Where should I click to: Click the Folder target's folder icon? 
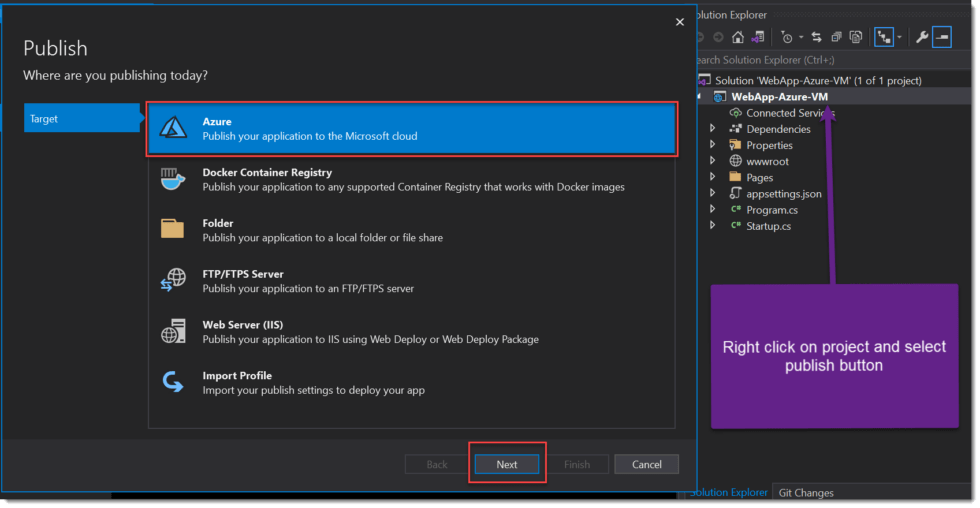(172, 229)
